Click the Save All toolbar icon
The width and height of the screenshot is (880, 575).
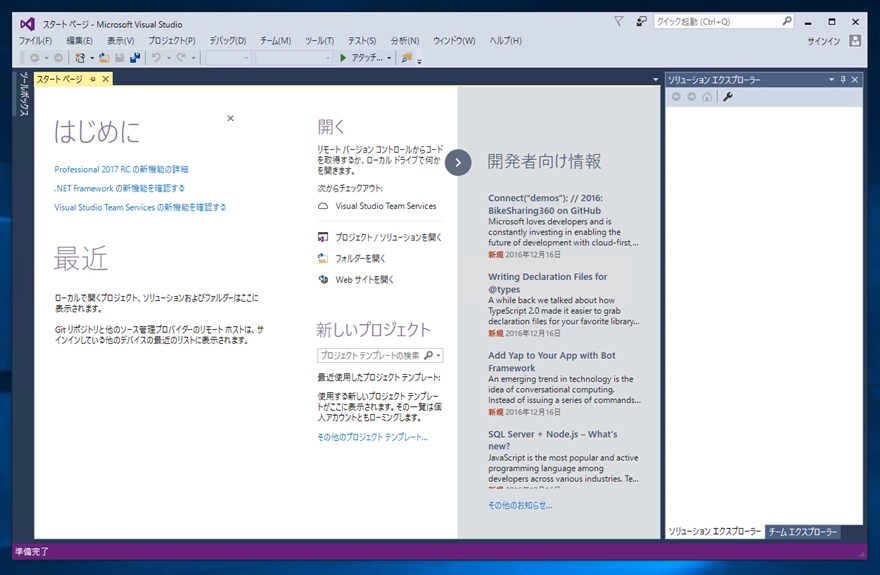135,58
